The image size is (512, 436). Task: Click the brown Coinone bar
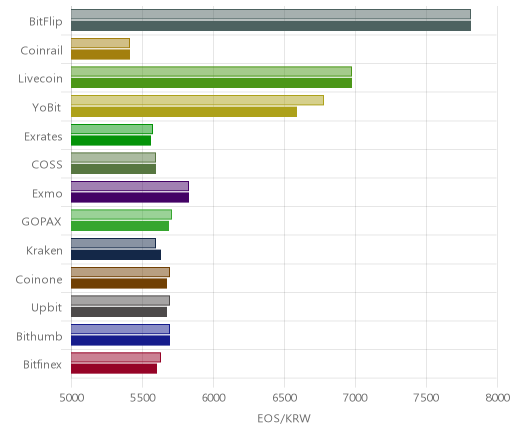(119, 284)
